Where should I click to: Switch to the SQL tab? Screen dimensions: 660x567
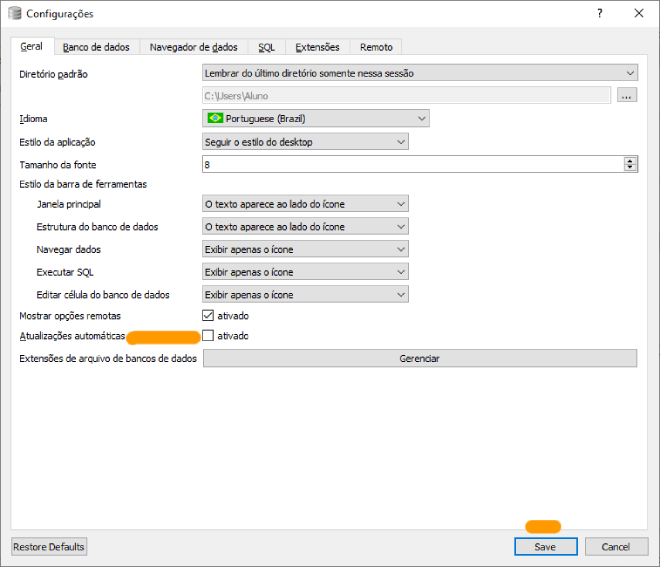tap(266, 47)
